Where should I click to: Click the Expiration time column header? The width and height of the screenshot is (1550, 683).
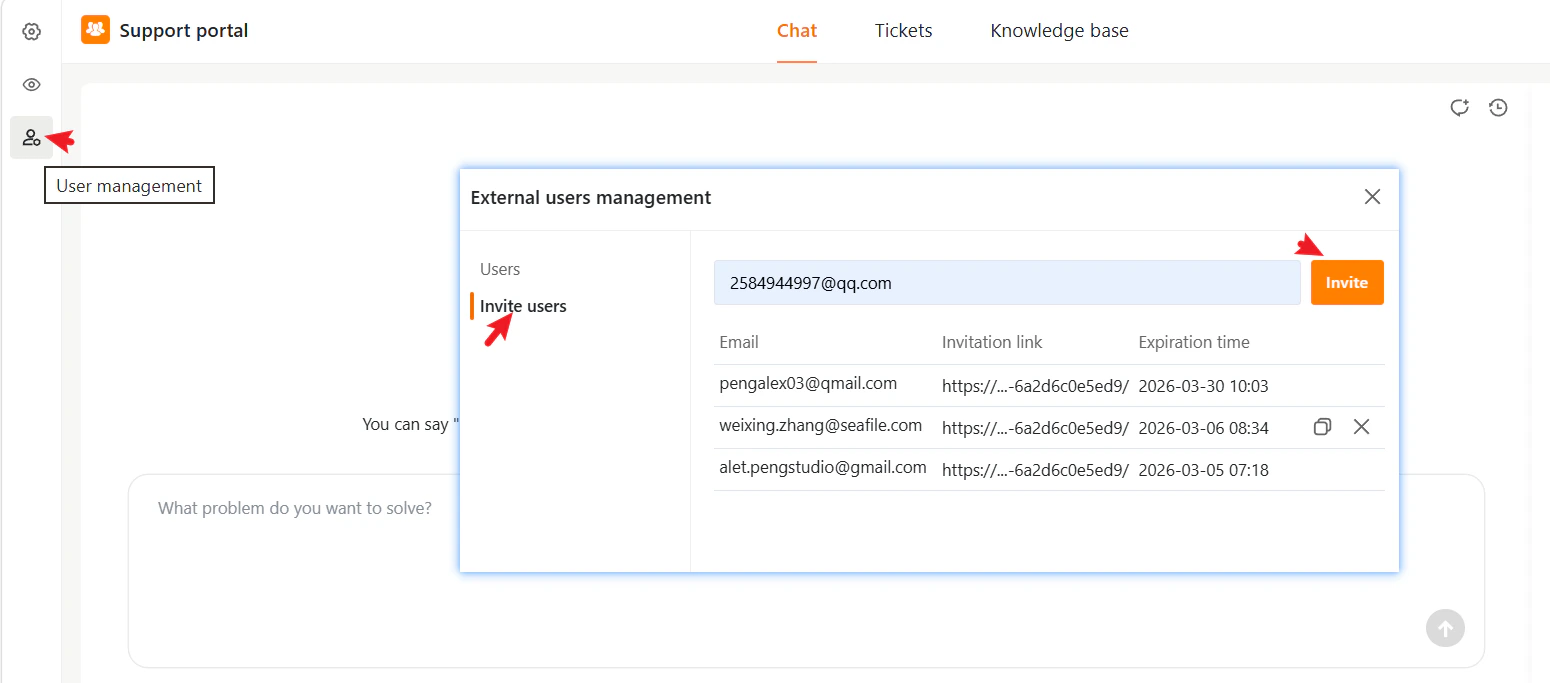(1194, 342)
